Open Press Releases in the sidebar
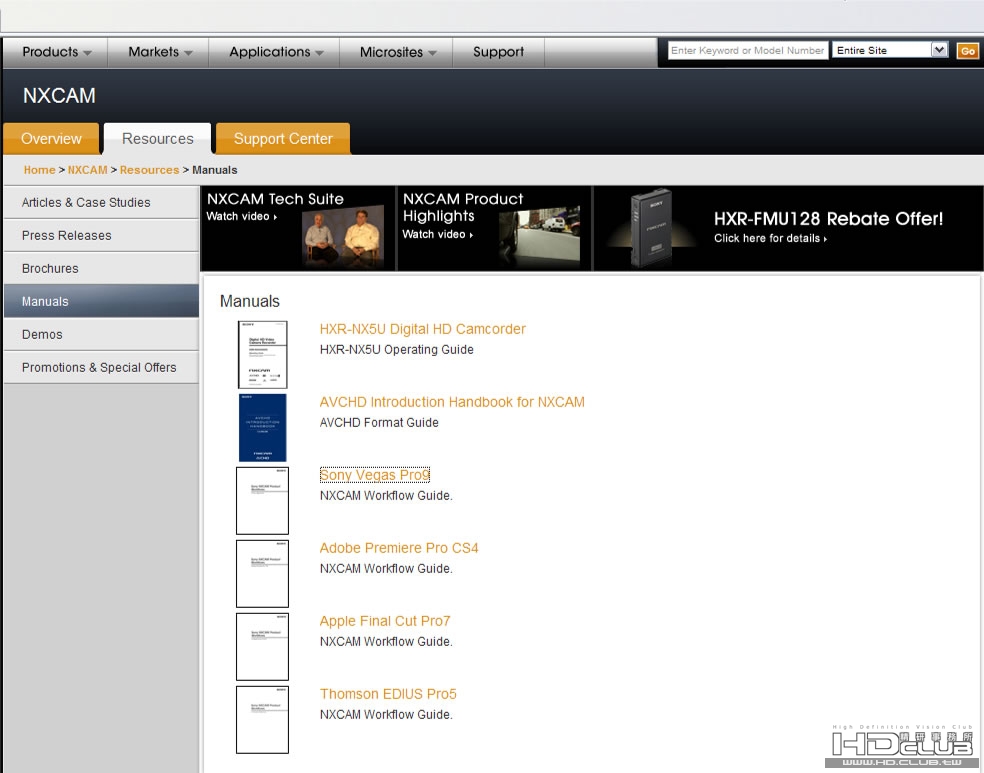The height and width of the screenshot is (773, 984). tap(101, 235)
